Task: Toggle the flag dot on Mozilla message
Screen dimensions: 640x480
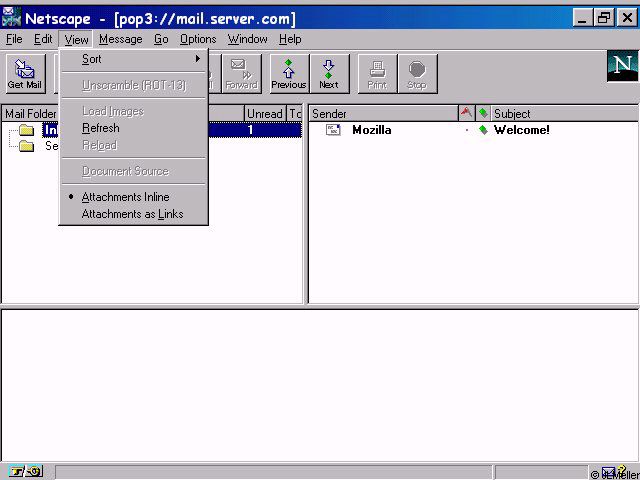Action: point(467,130)
